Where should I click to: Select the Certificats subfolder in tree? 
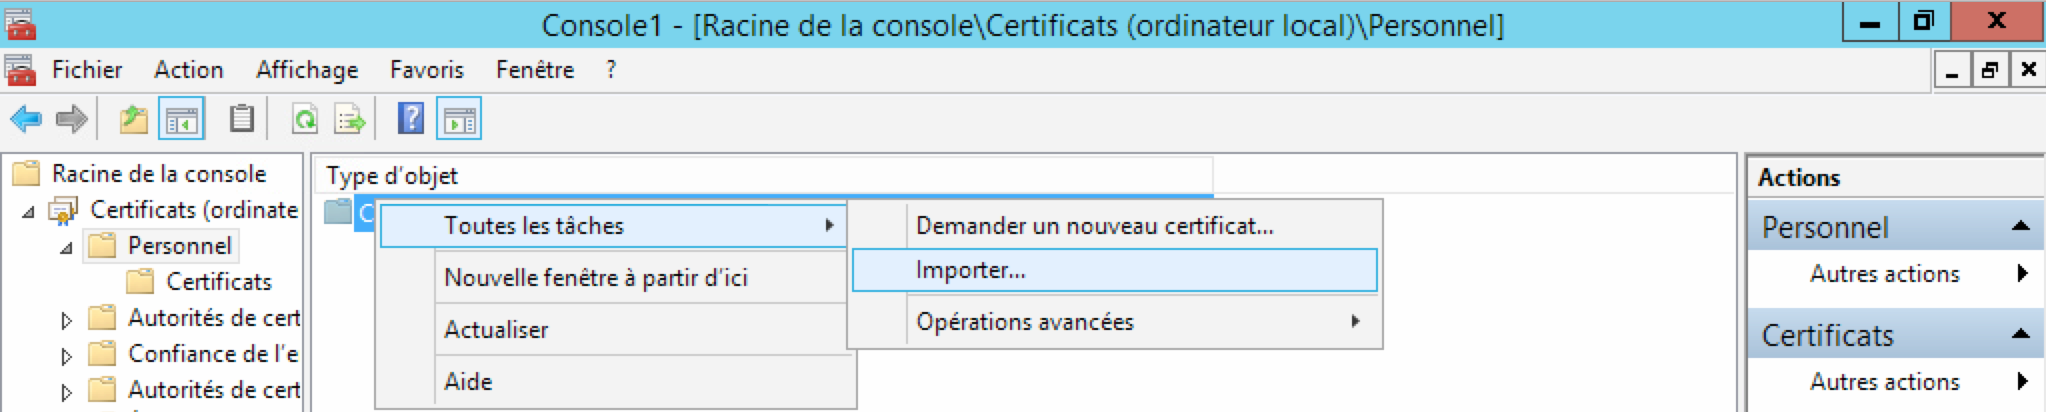(x=219, y=282)
